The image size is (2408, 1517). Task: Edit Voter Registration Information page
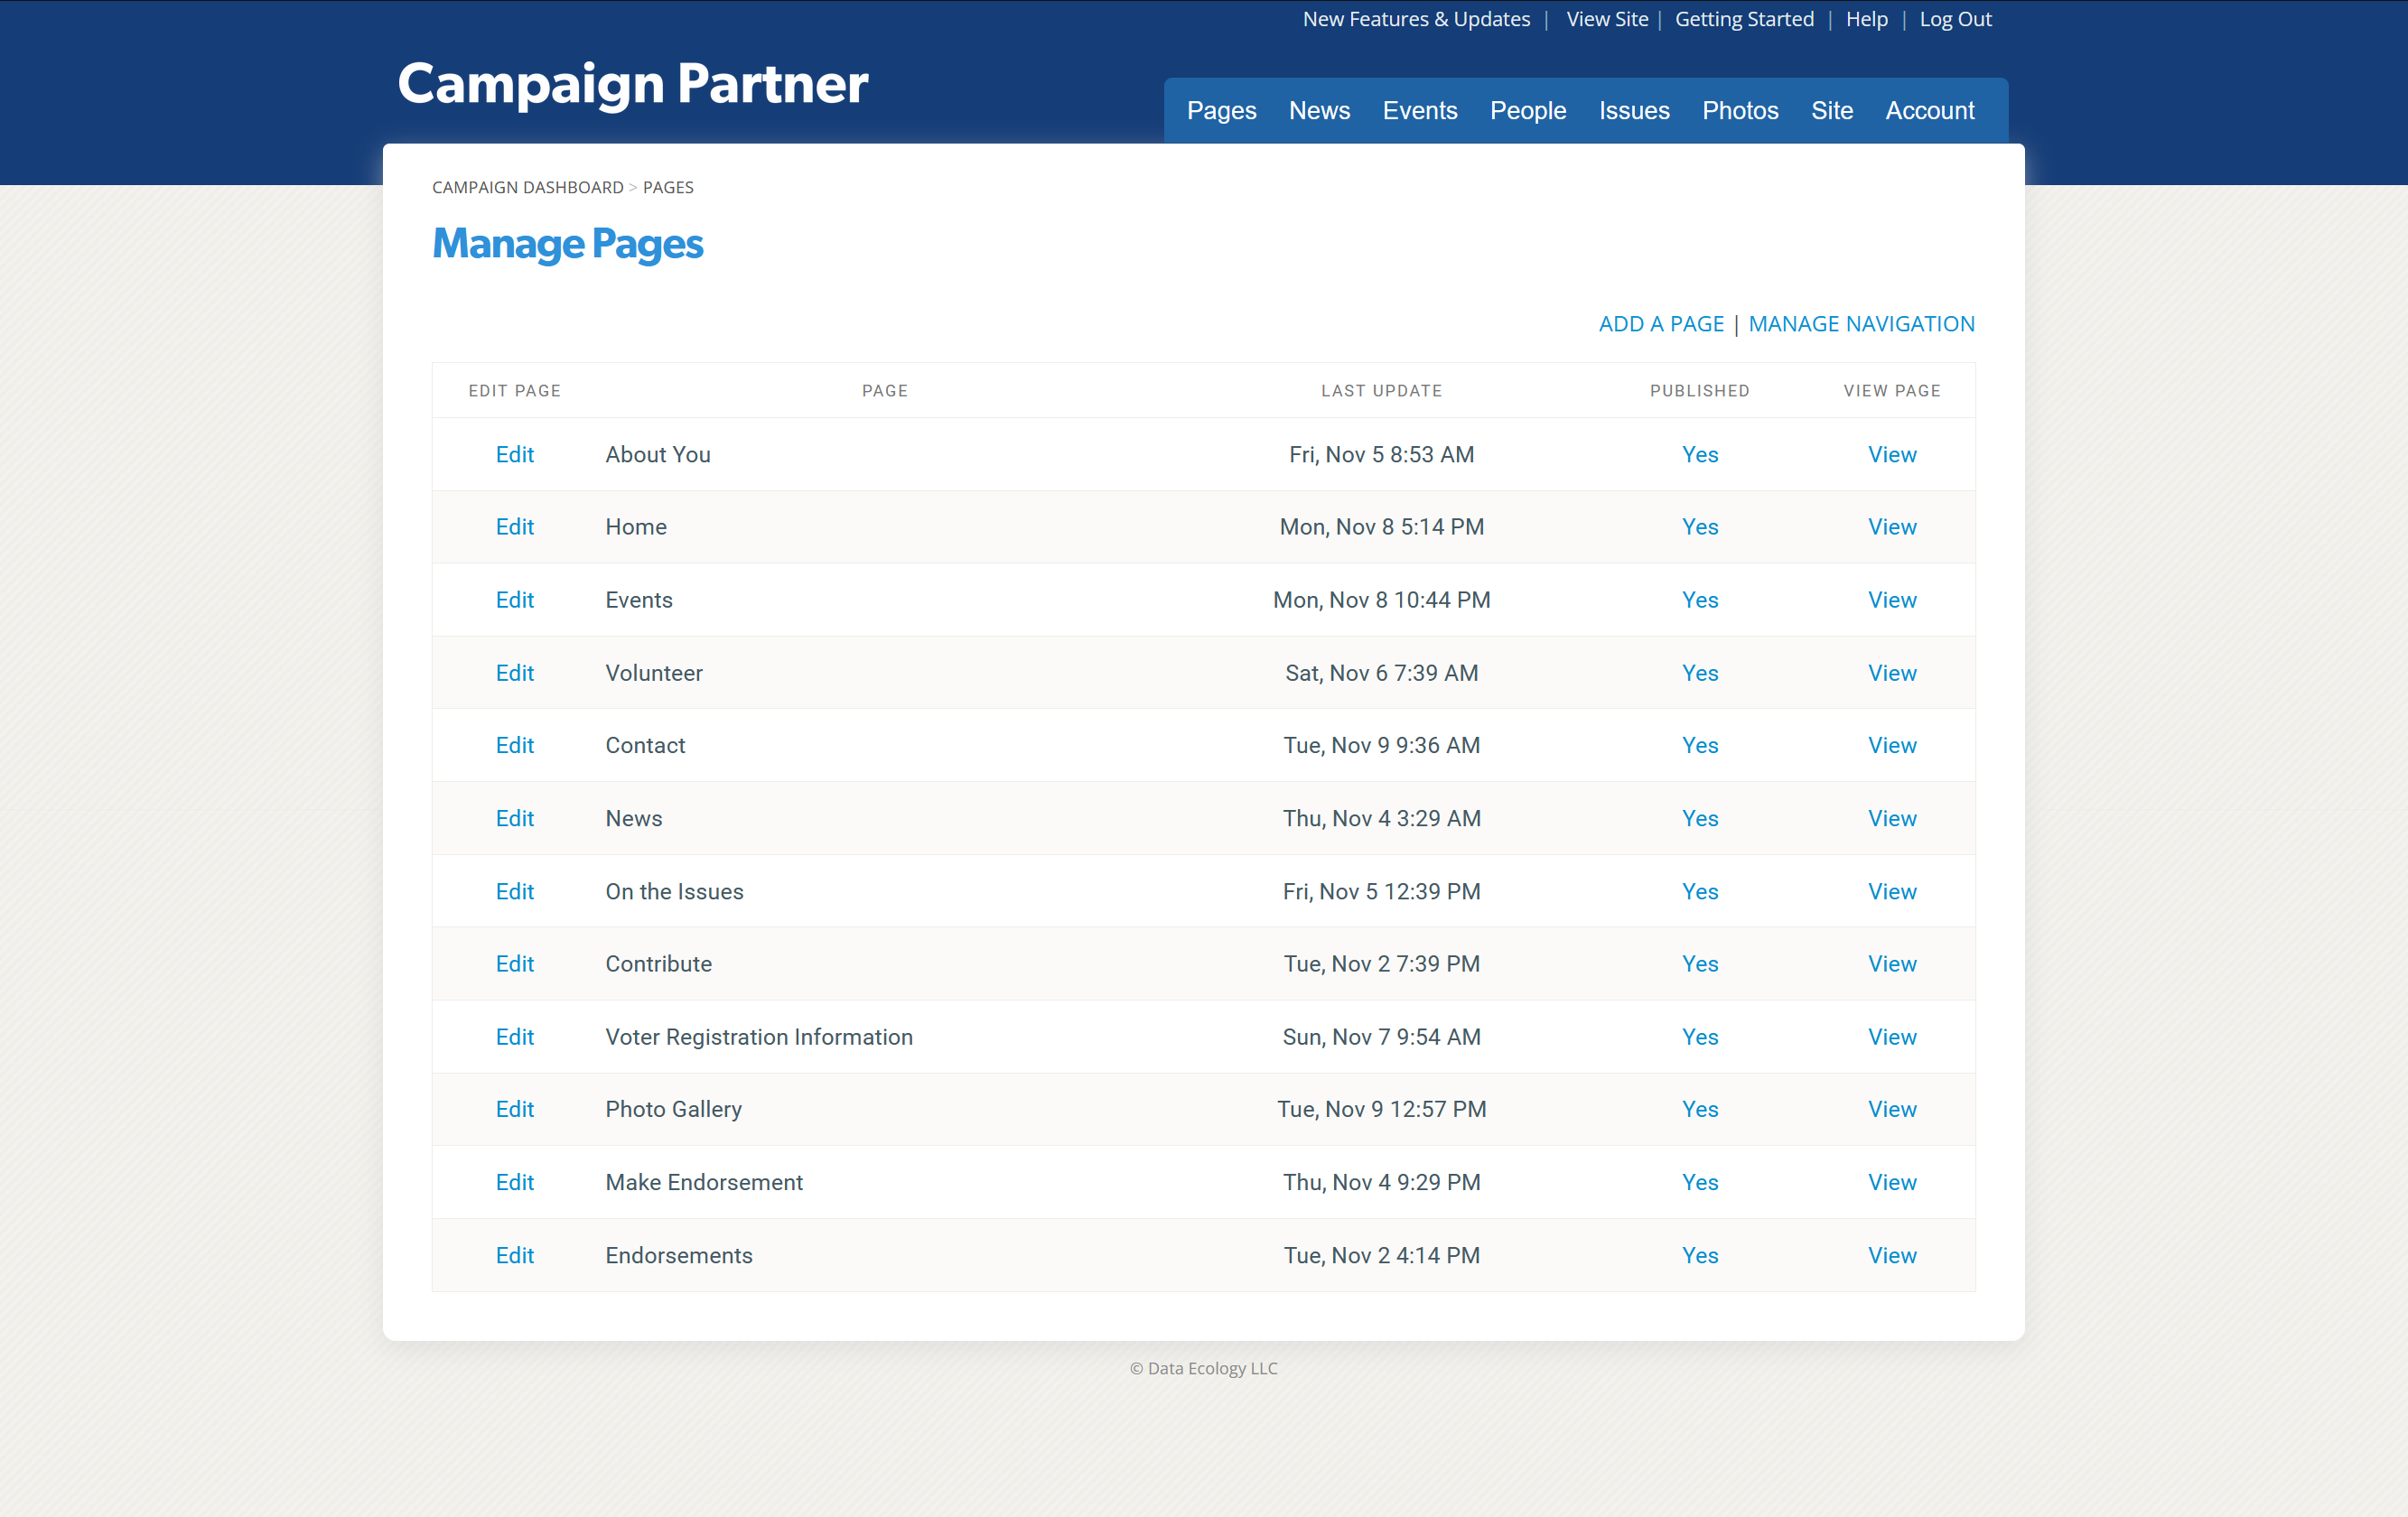click(514, 1037)
